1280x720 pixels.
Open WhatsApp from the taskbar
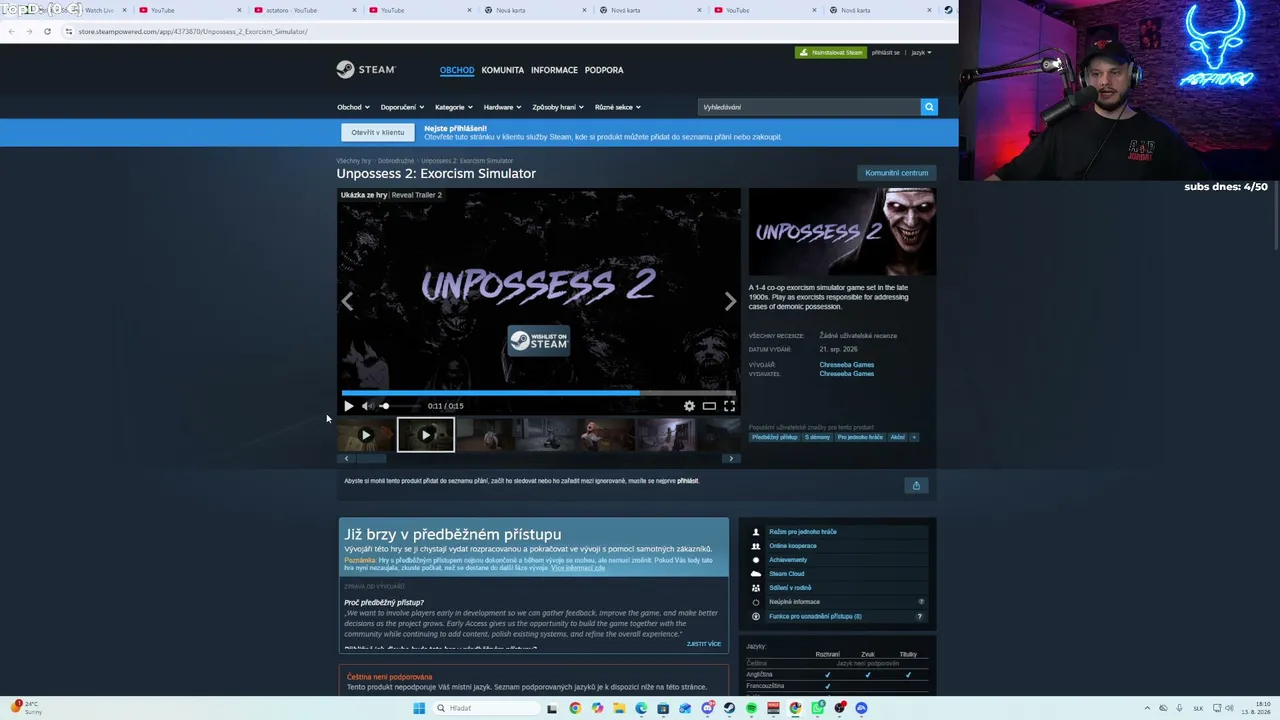point(817,708)
